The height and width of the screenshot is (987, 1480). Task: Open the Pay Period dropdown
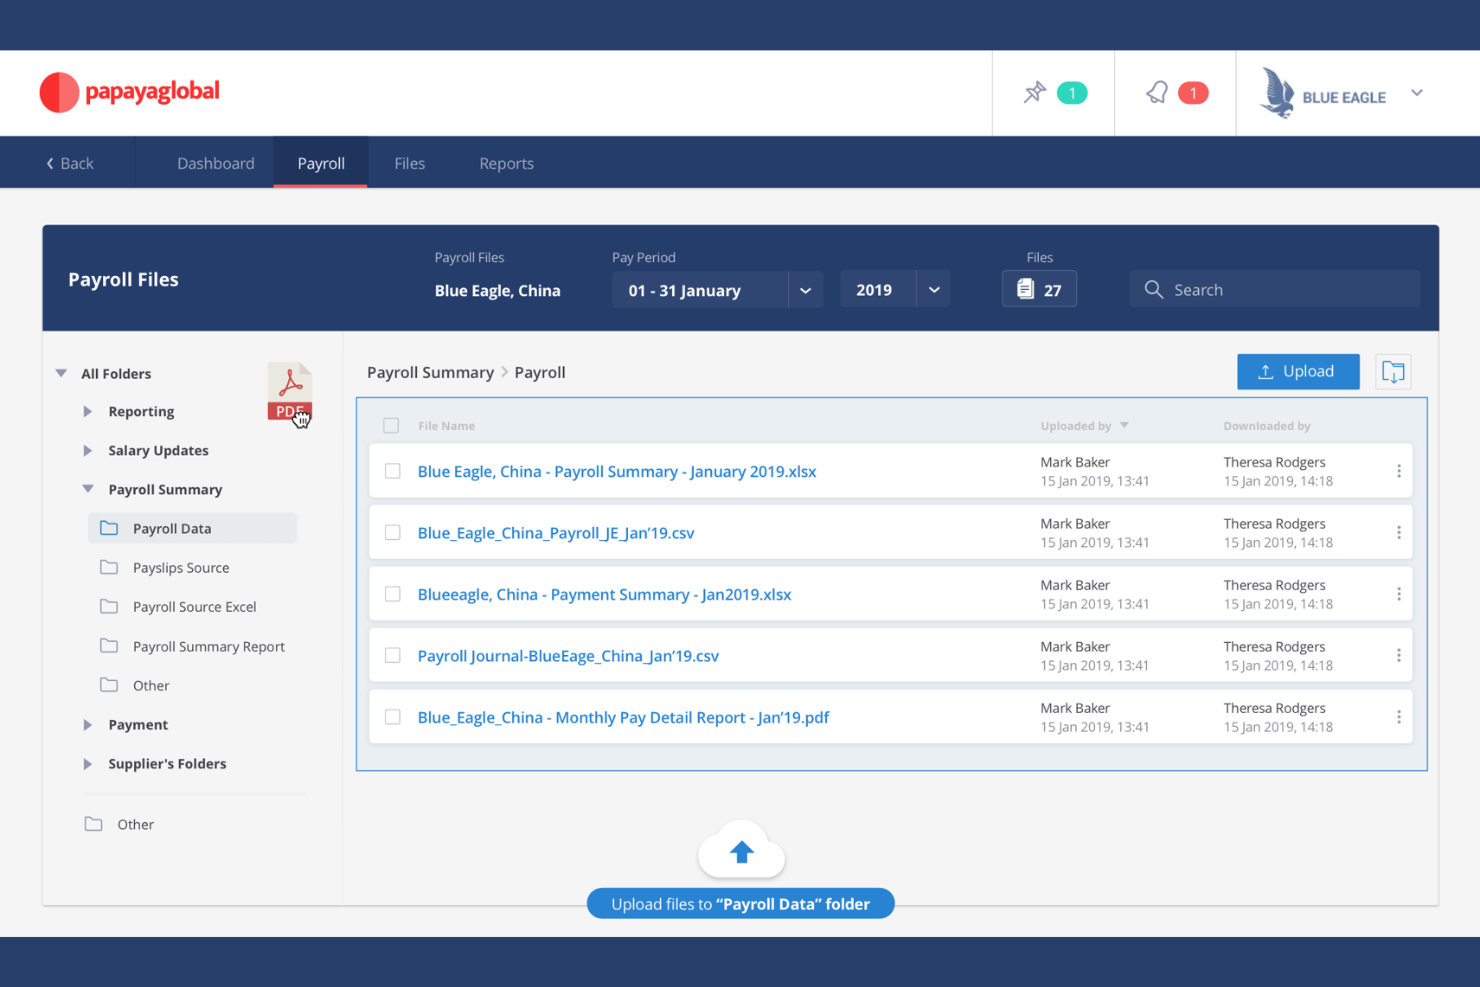pos(805,290)
